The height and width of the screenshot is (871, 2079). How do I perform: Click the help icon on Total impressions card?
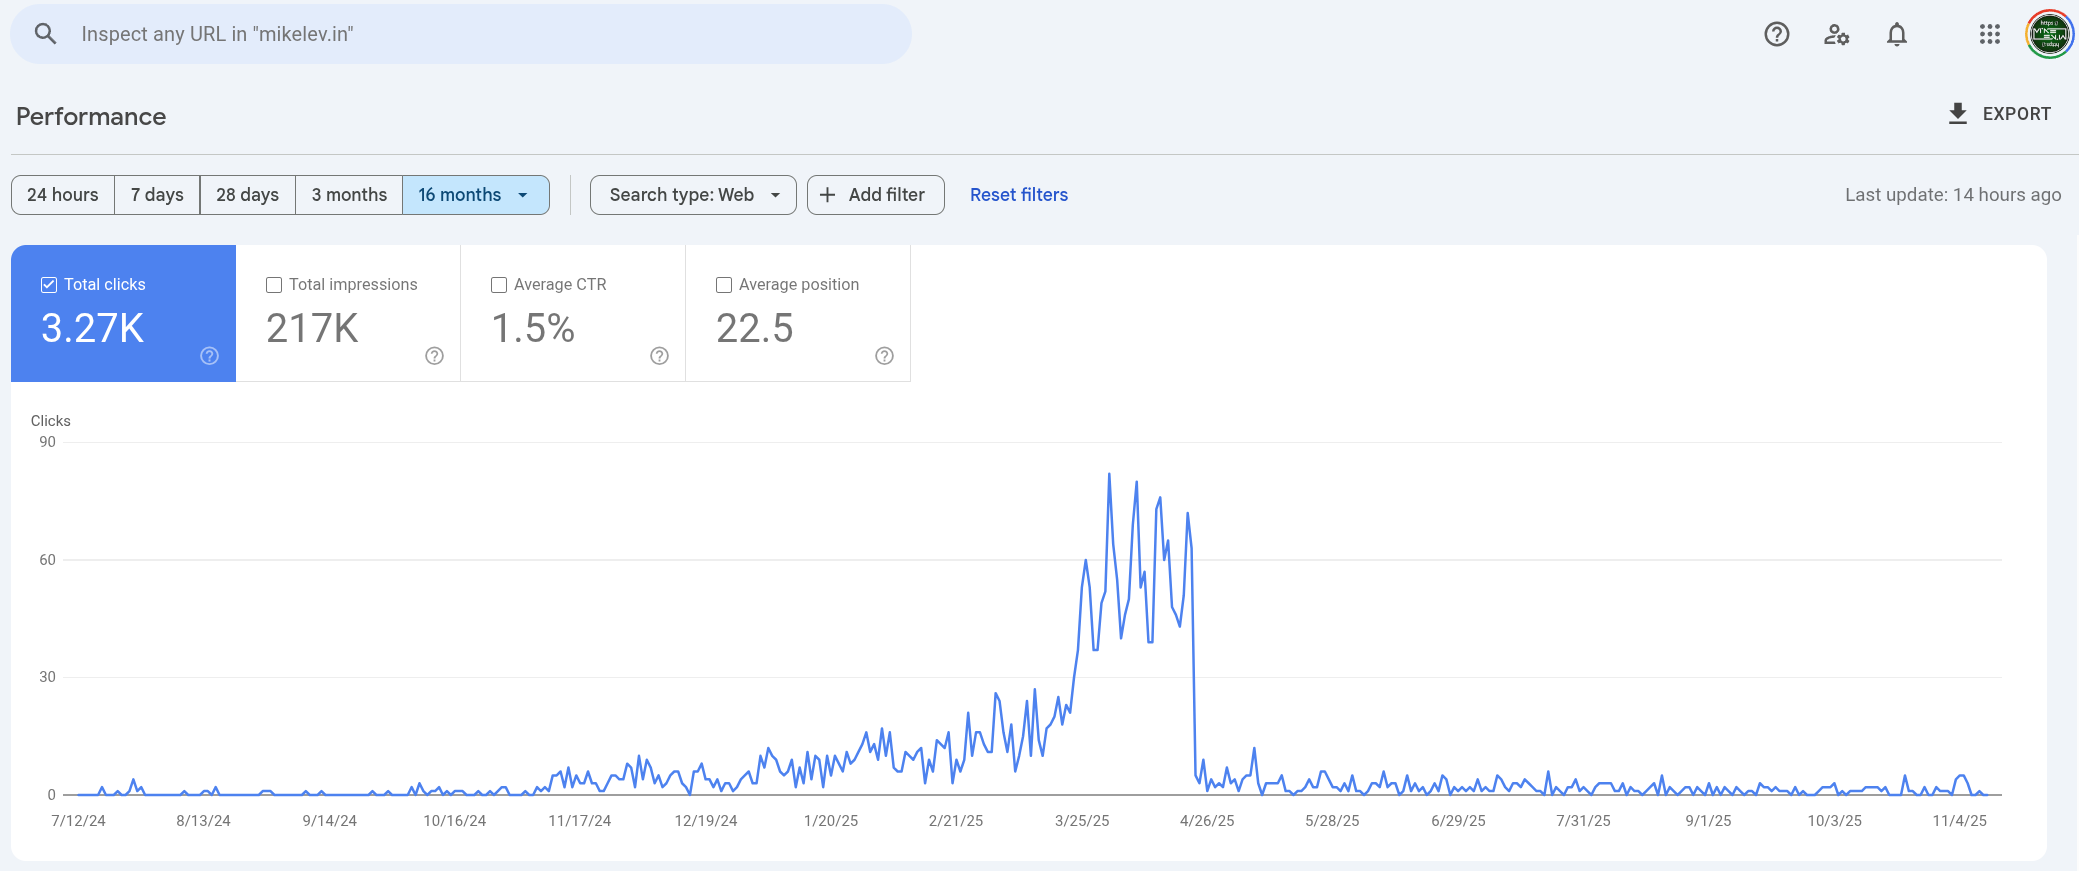434,356
